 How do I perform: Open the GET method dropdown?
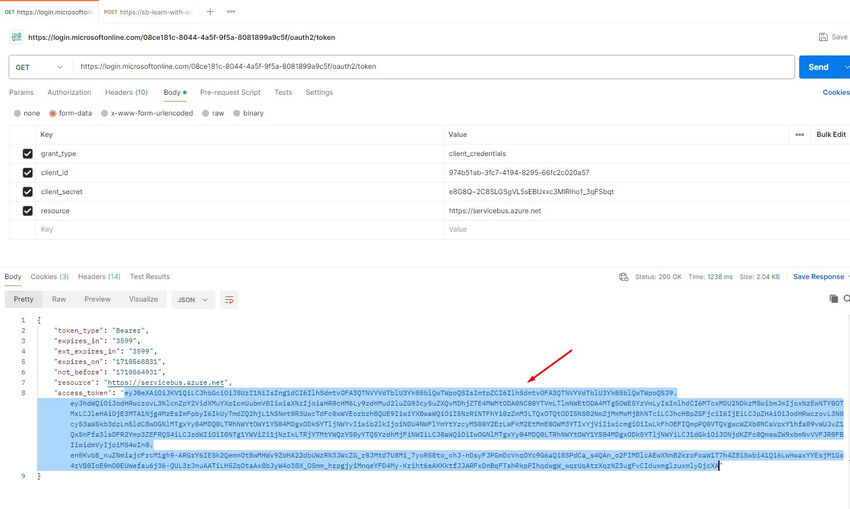click(40, 67)
